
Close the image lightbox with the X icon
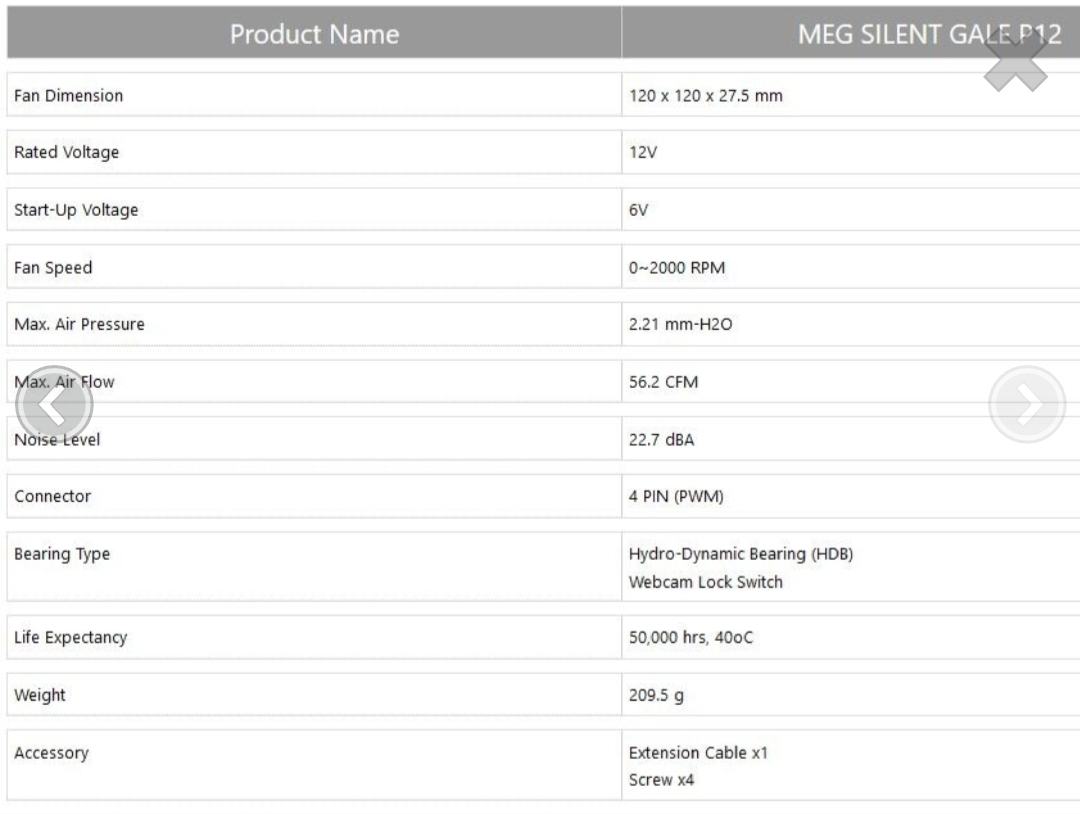pyautogui.click(x=1015, y=62)
